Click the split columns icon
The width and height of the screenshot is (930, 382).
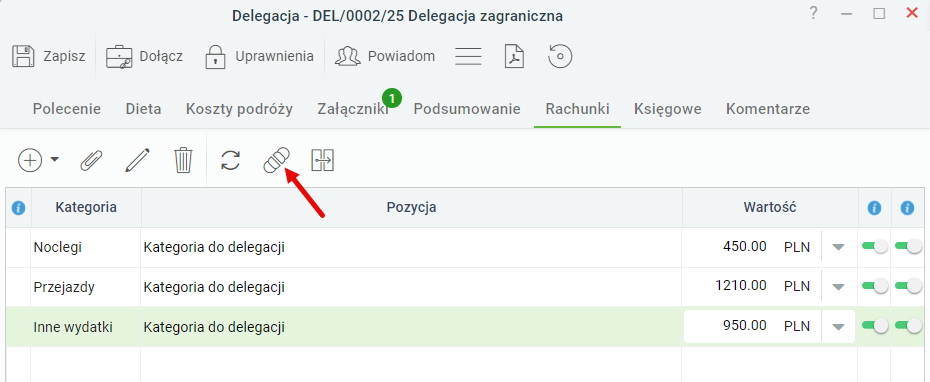click(323, 160)
